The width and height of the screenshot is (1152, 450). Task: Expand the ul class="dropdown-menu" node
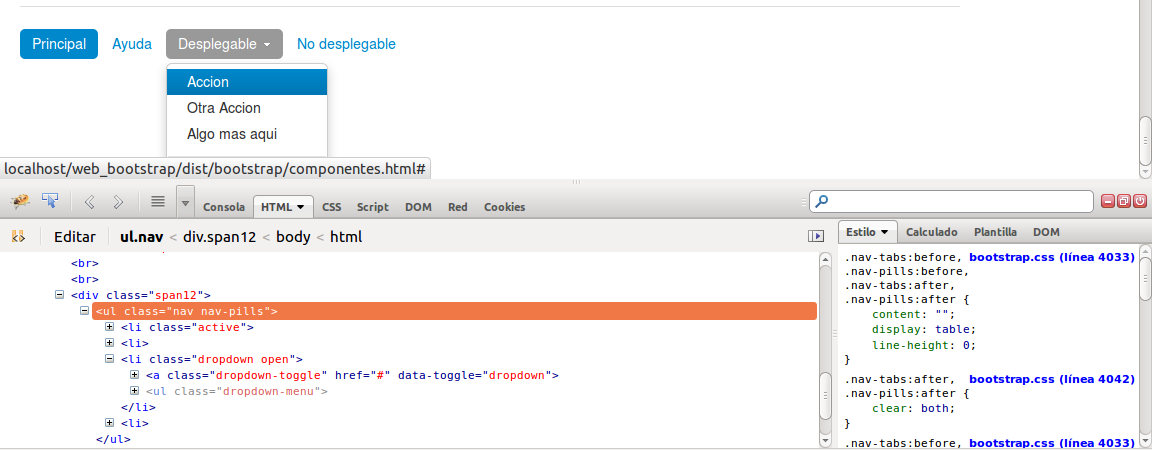tap(134, 390)
